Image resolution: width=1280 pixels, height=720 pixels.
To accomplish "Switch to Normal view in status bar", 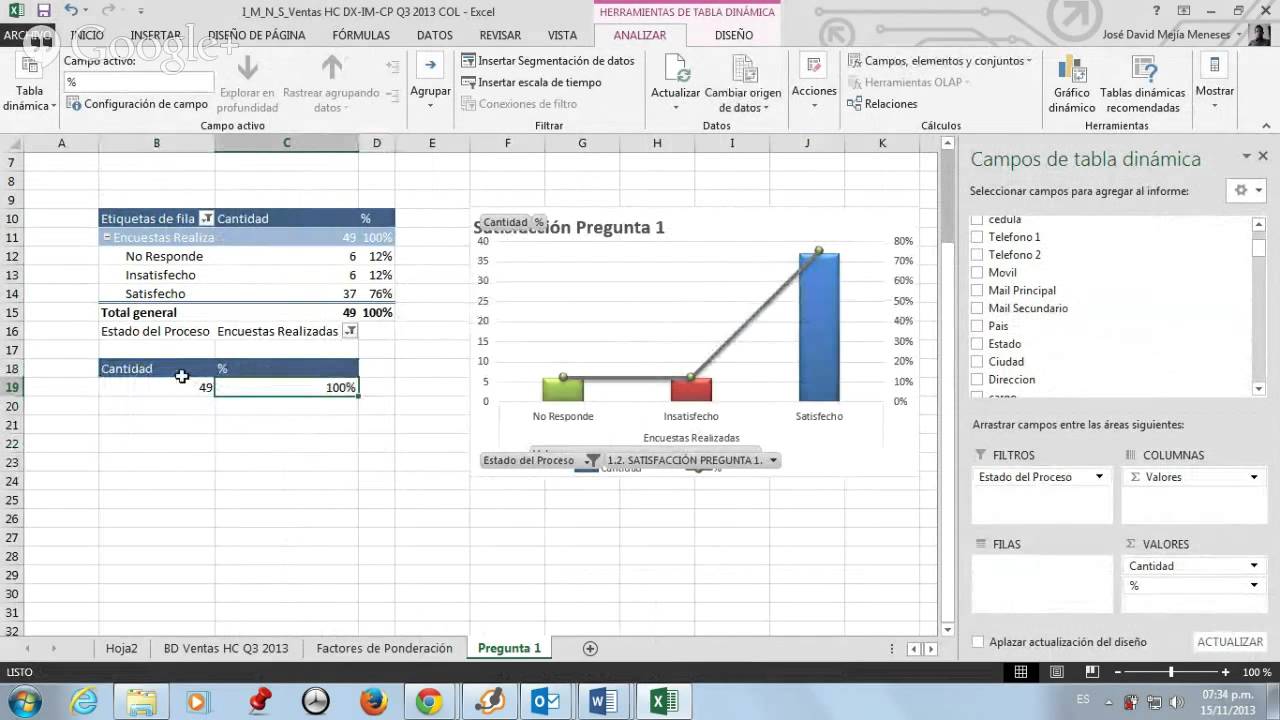I will click(x=1021, y=672).
